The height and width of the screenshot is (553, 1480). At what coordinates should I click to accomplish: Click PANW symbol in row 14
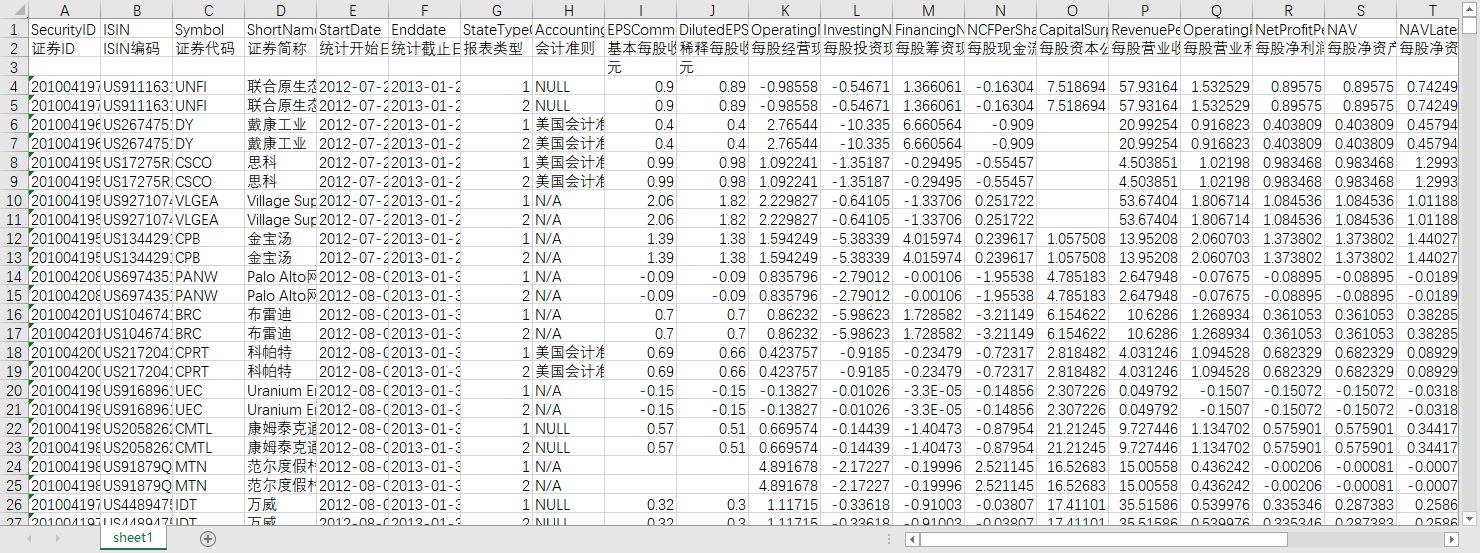click(208, 276)
